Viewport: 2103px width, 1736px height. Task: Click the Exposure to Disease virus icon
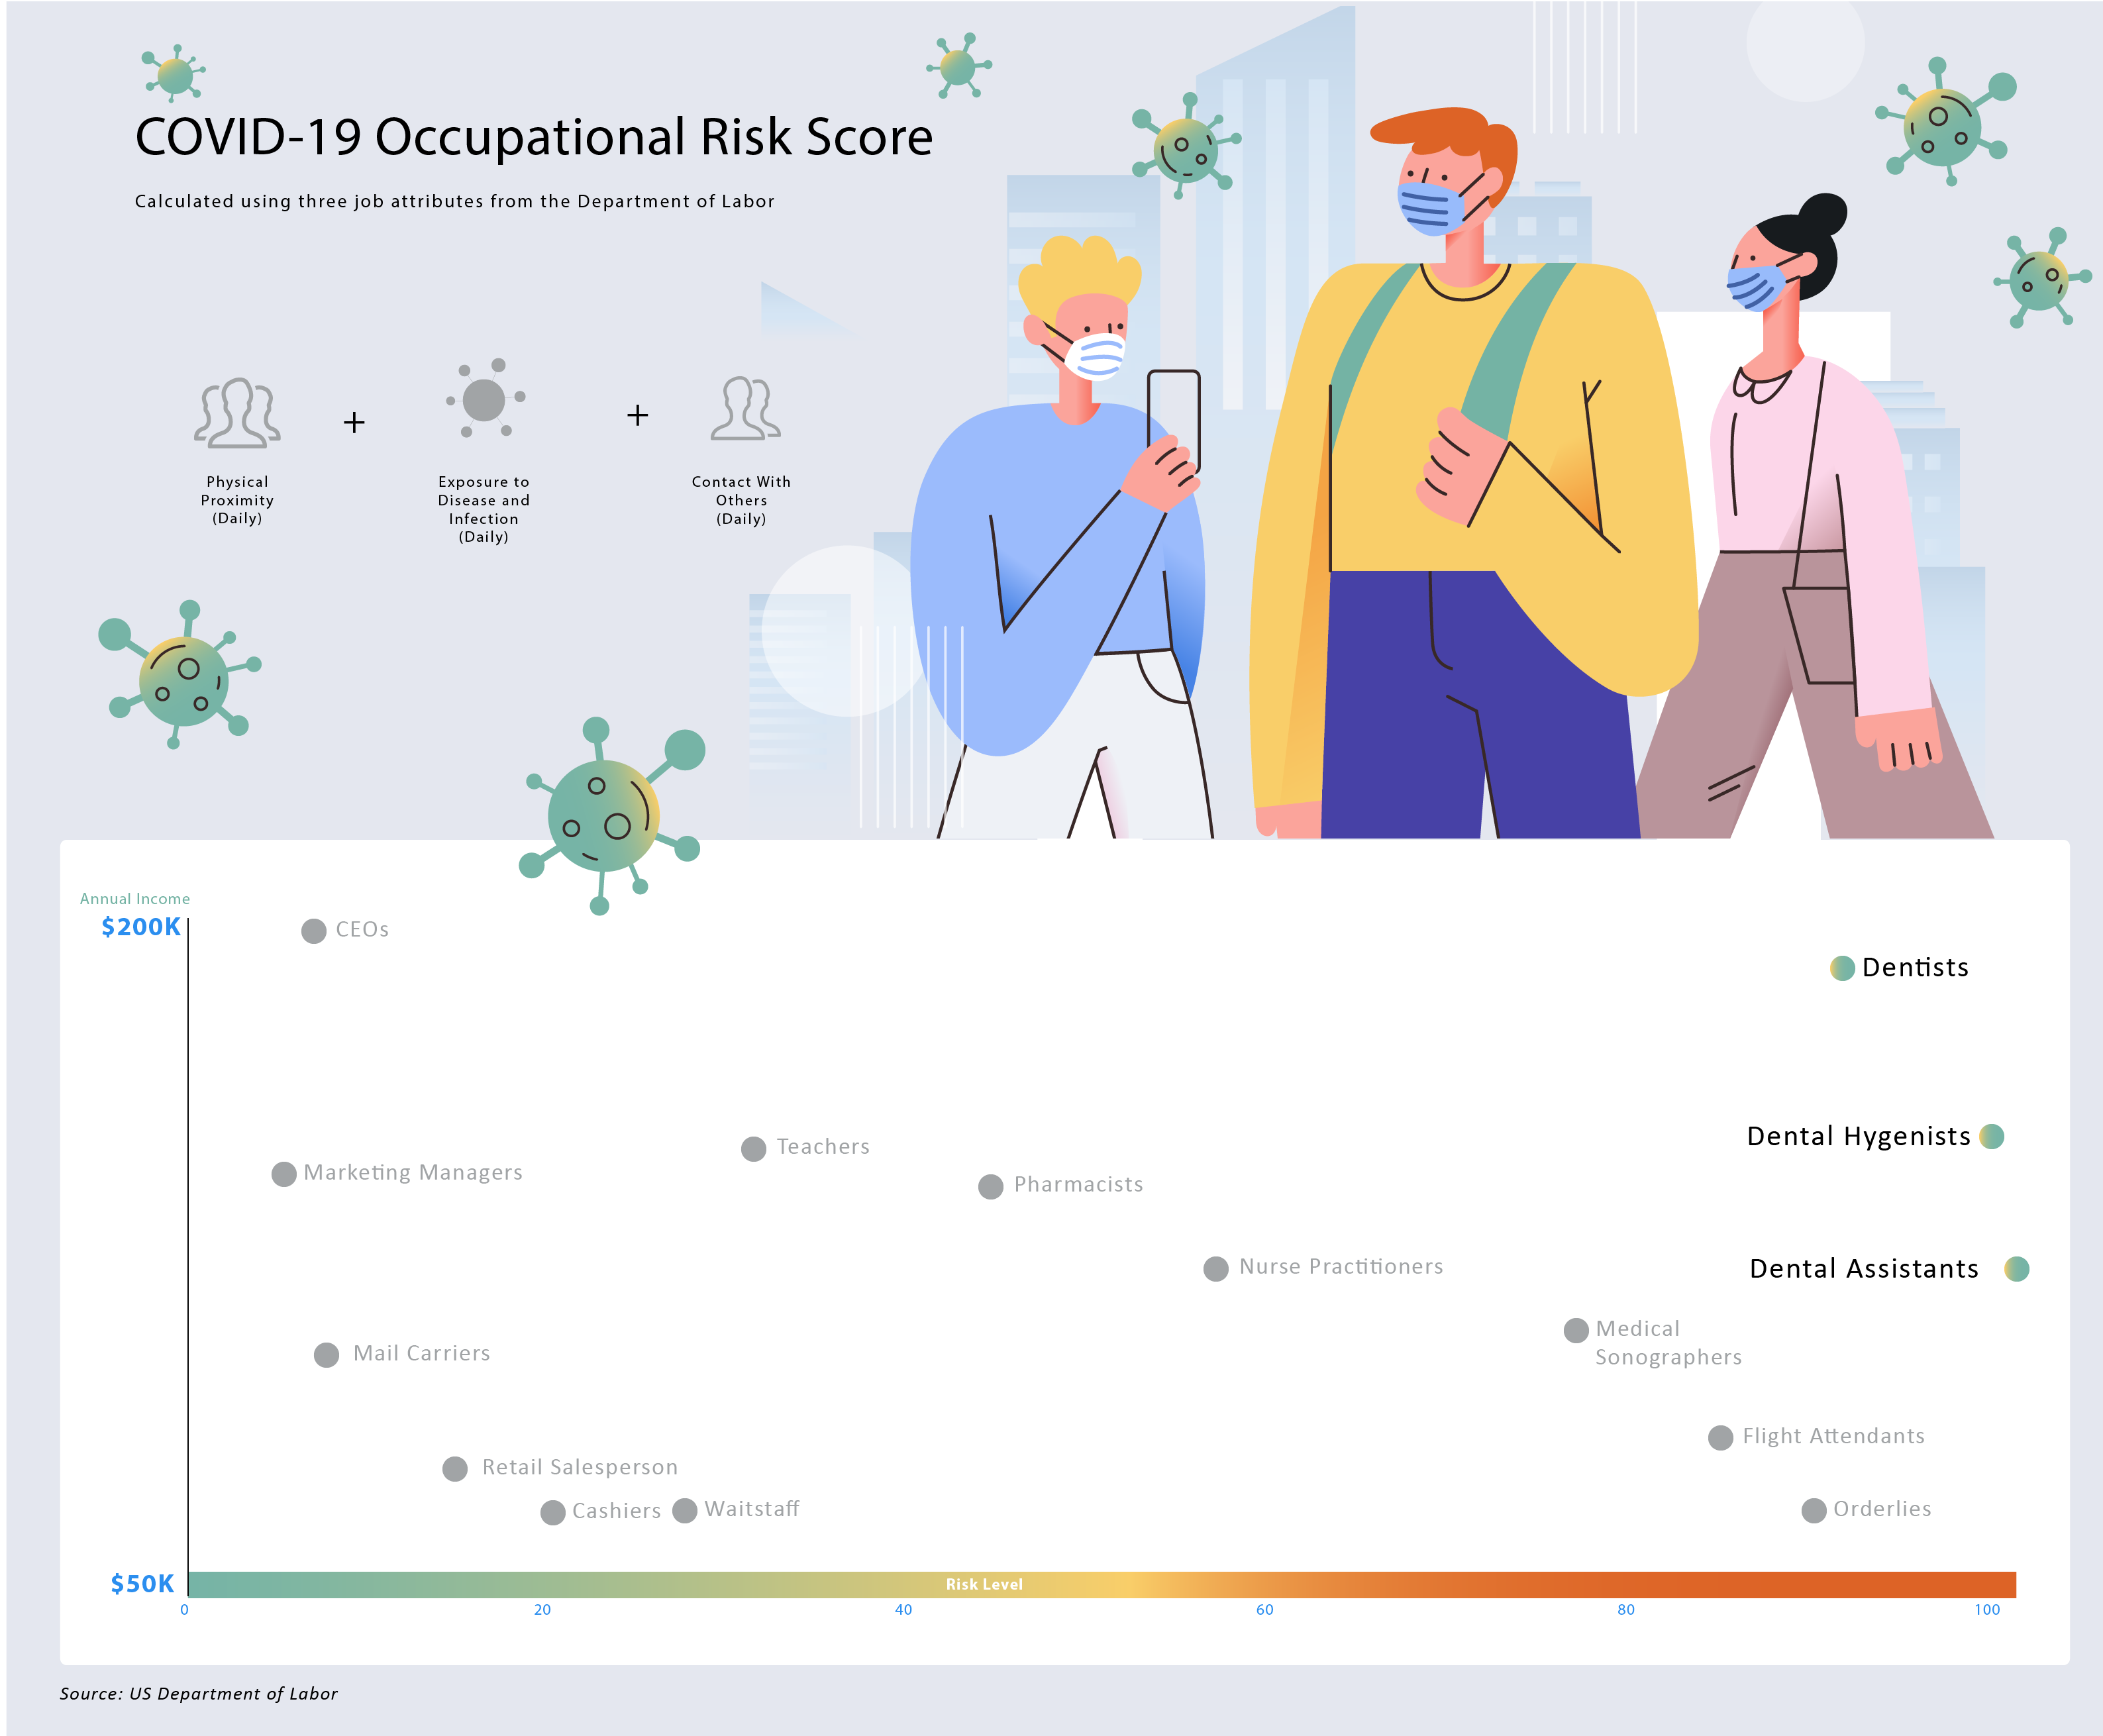click(x=486, y=398)
